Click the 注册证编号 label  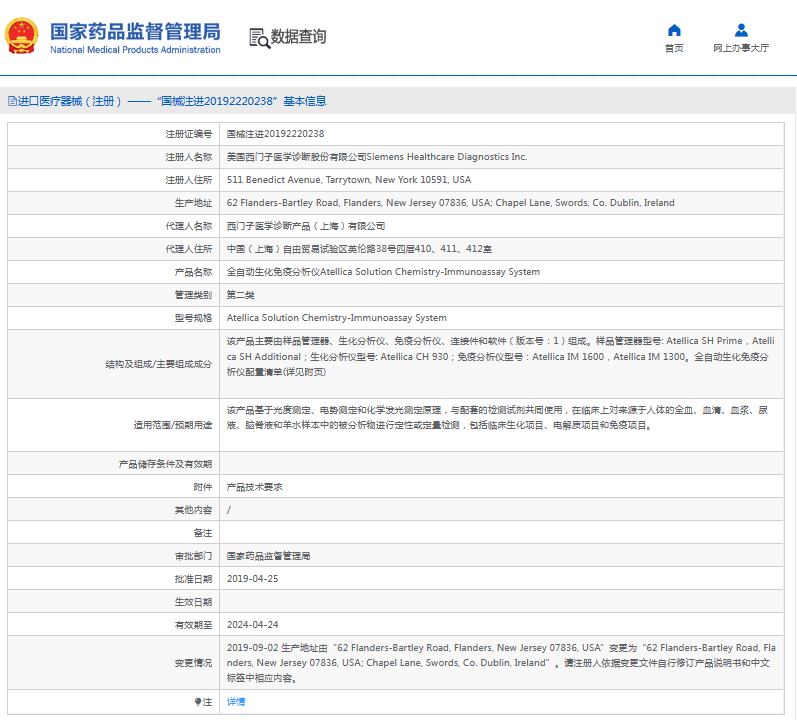click(x=189, y=134)
